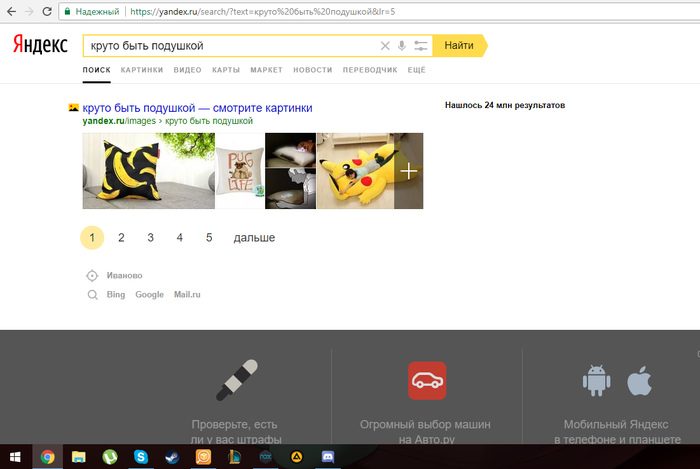
Task: Expand the ЕЩЁ menu of services
Action: (x=417, y=70)
